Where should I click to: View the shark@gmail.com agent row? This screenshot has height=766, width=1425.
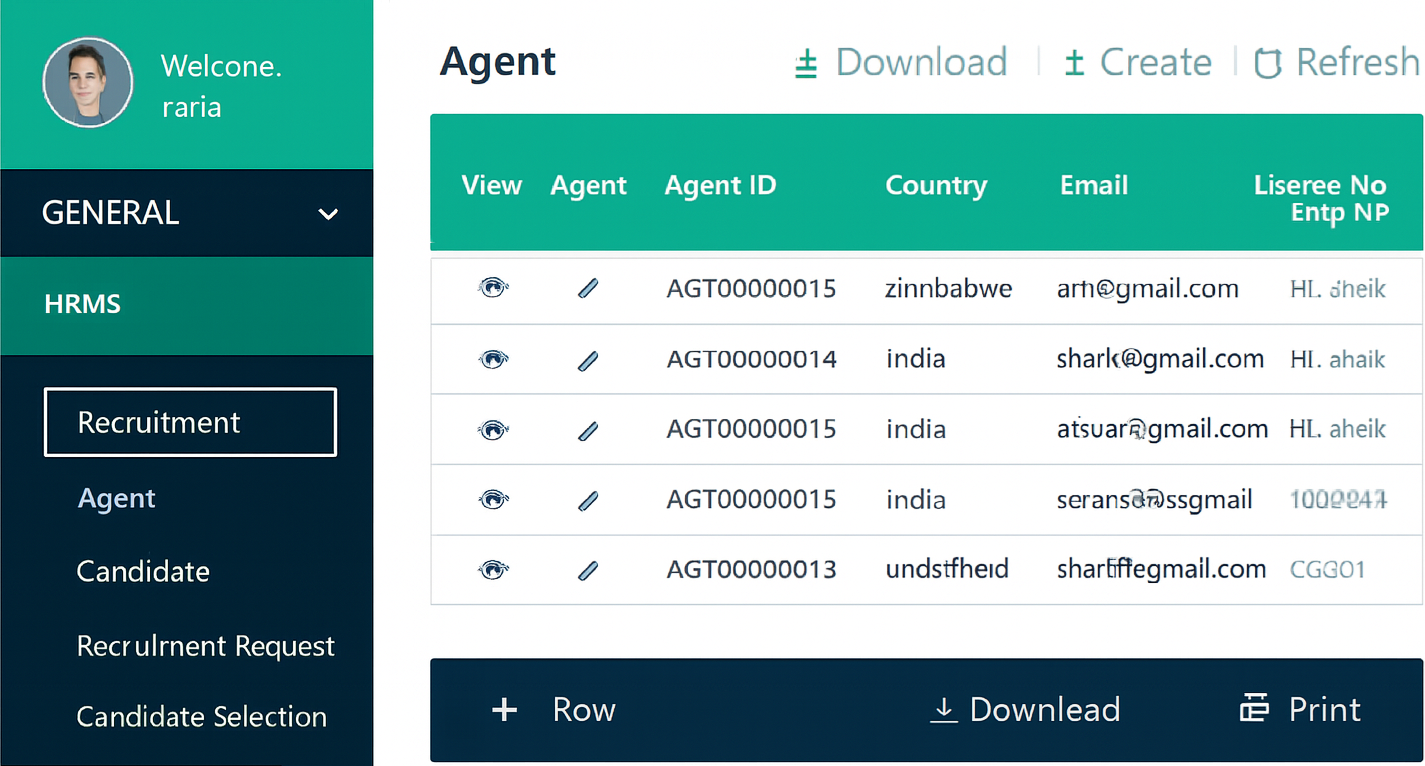click(493, 359)
